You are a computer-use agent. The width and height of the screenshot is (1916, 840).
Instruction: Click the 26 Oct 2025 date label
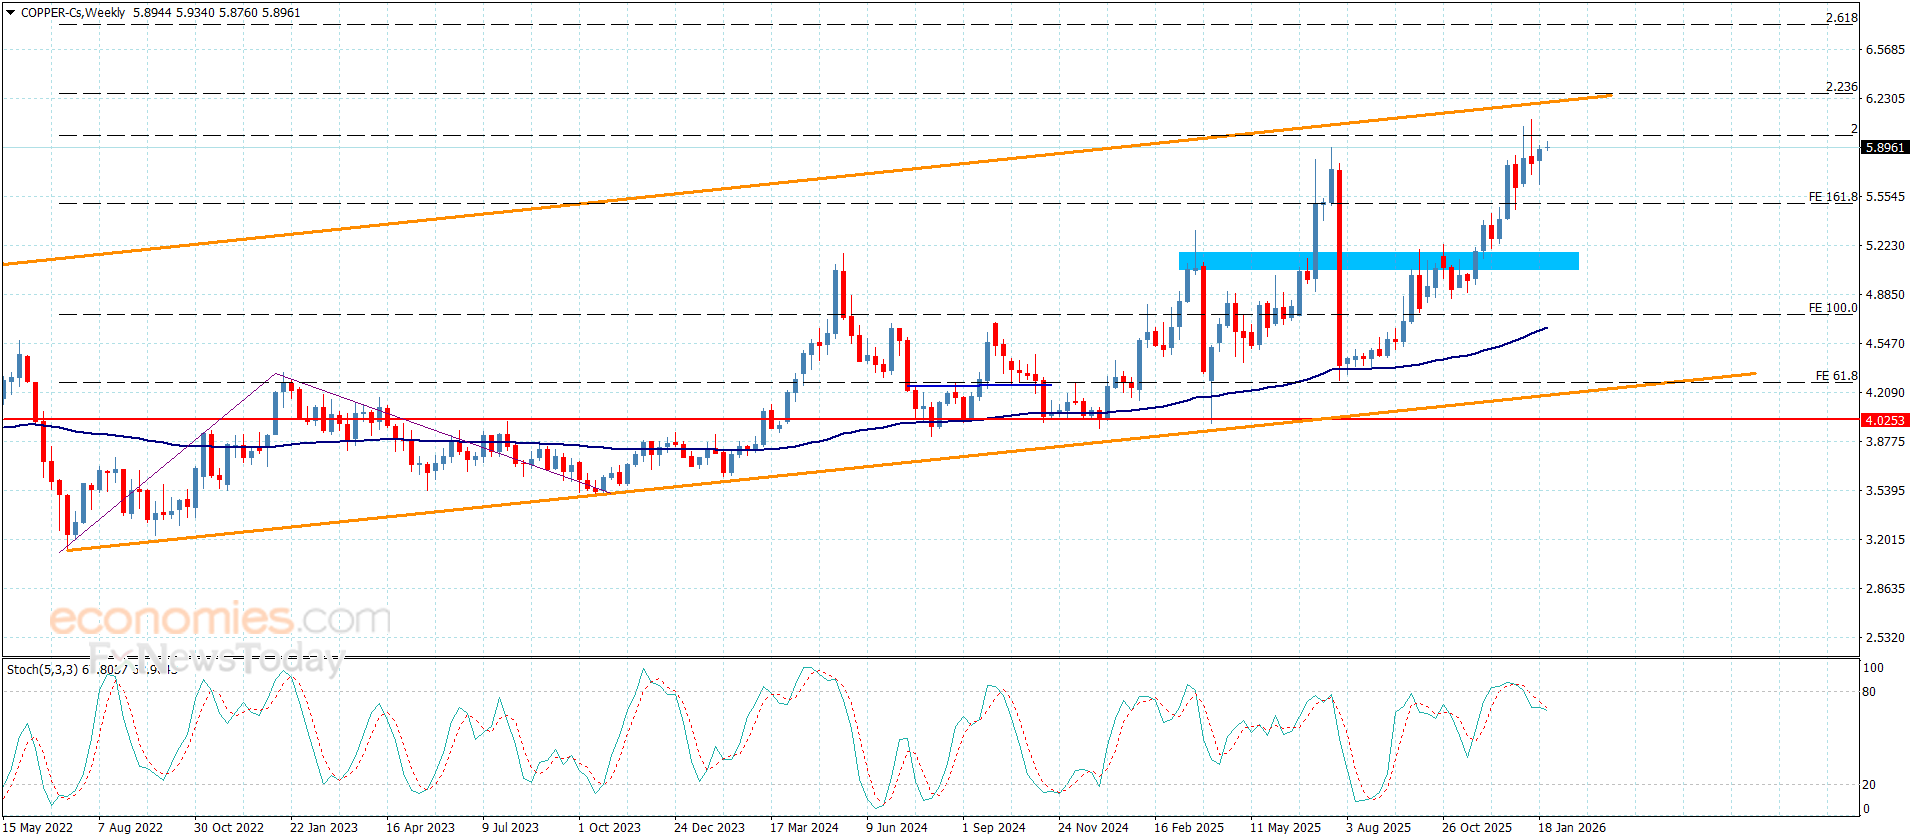click(x=1477, y=827)
